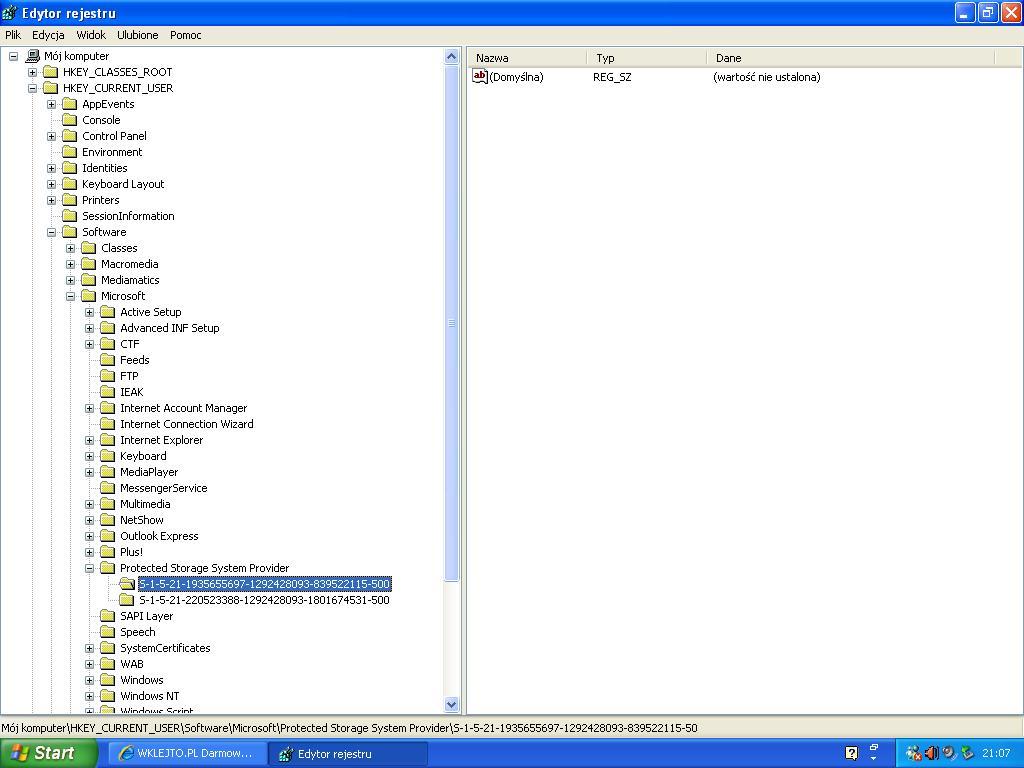The image size is (1024, 768).
Task: Select the WAB key
Action: 131,664
